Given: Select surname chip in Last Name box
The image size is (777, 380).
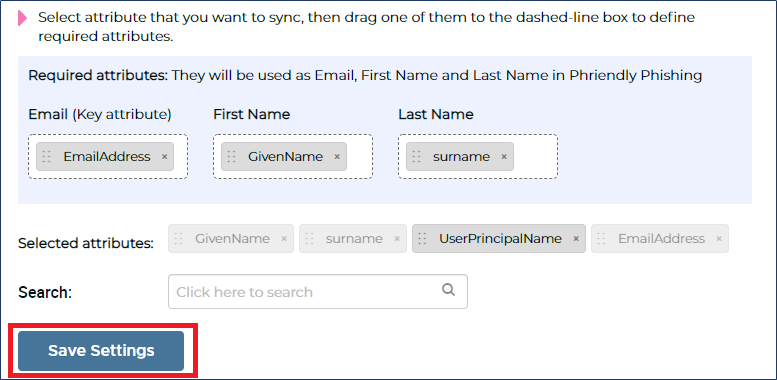Looking at the screenshot, I should coord(459,157).
